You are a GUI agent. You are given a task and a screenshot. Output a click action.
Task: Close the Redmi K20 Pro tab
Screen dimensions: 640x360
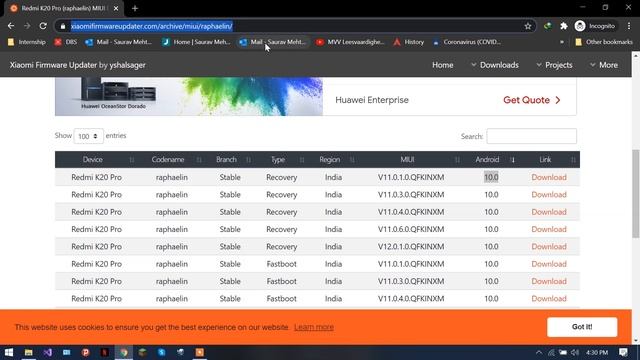point(116,8)
